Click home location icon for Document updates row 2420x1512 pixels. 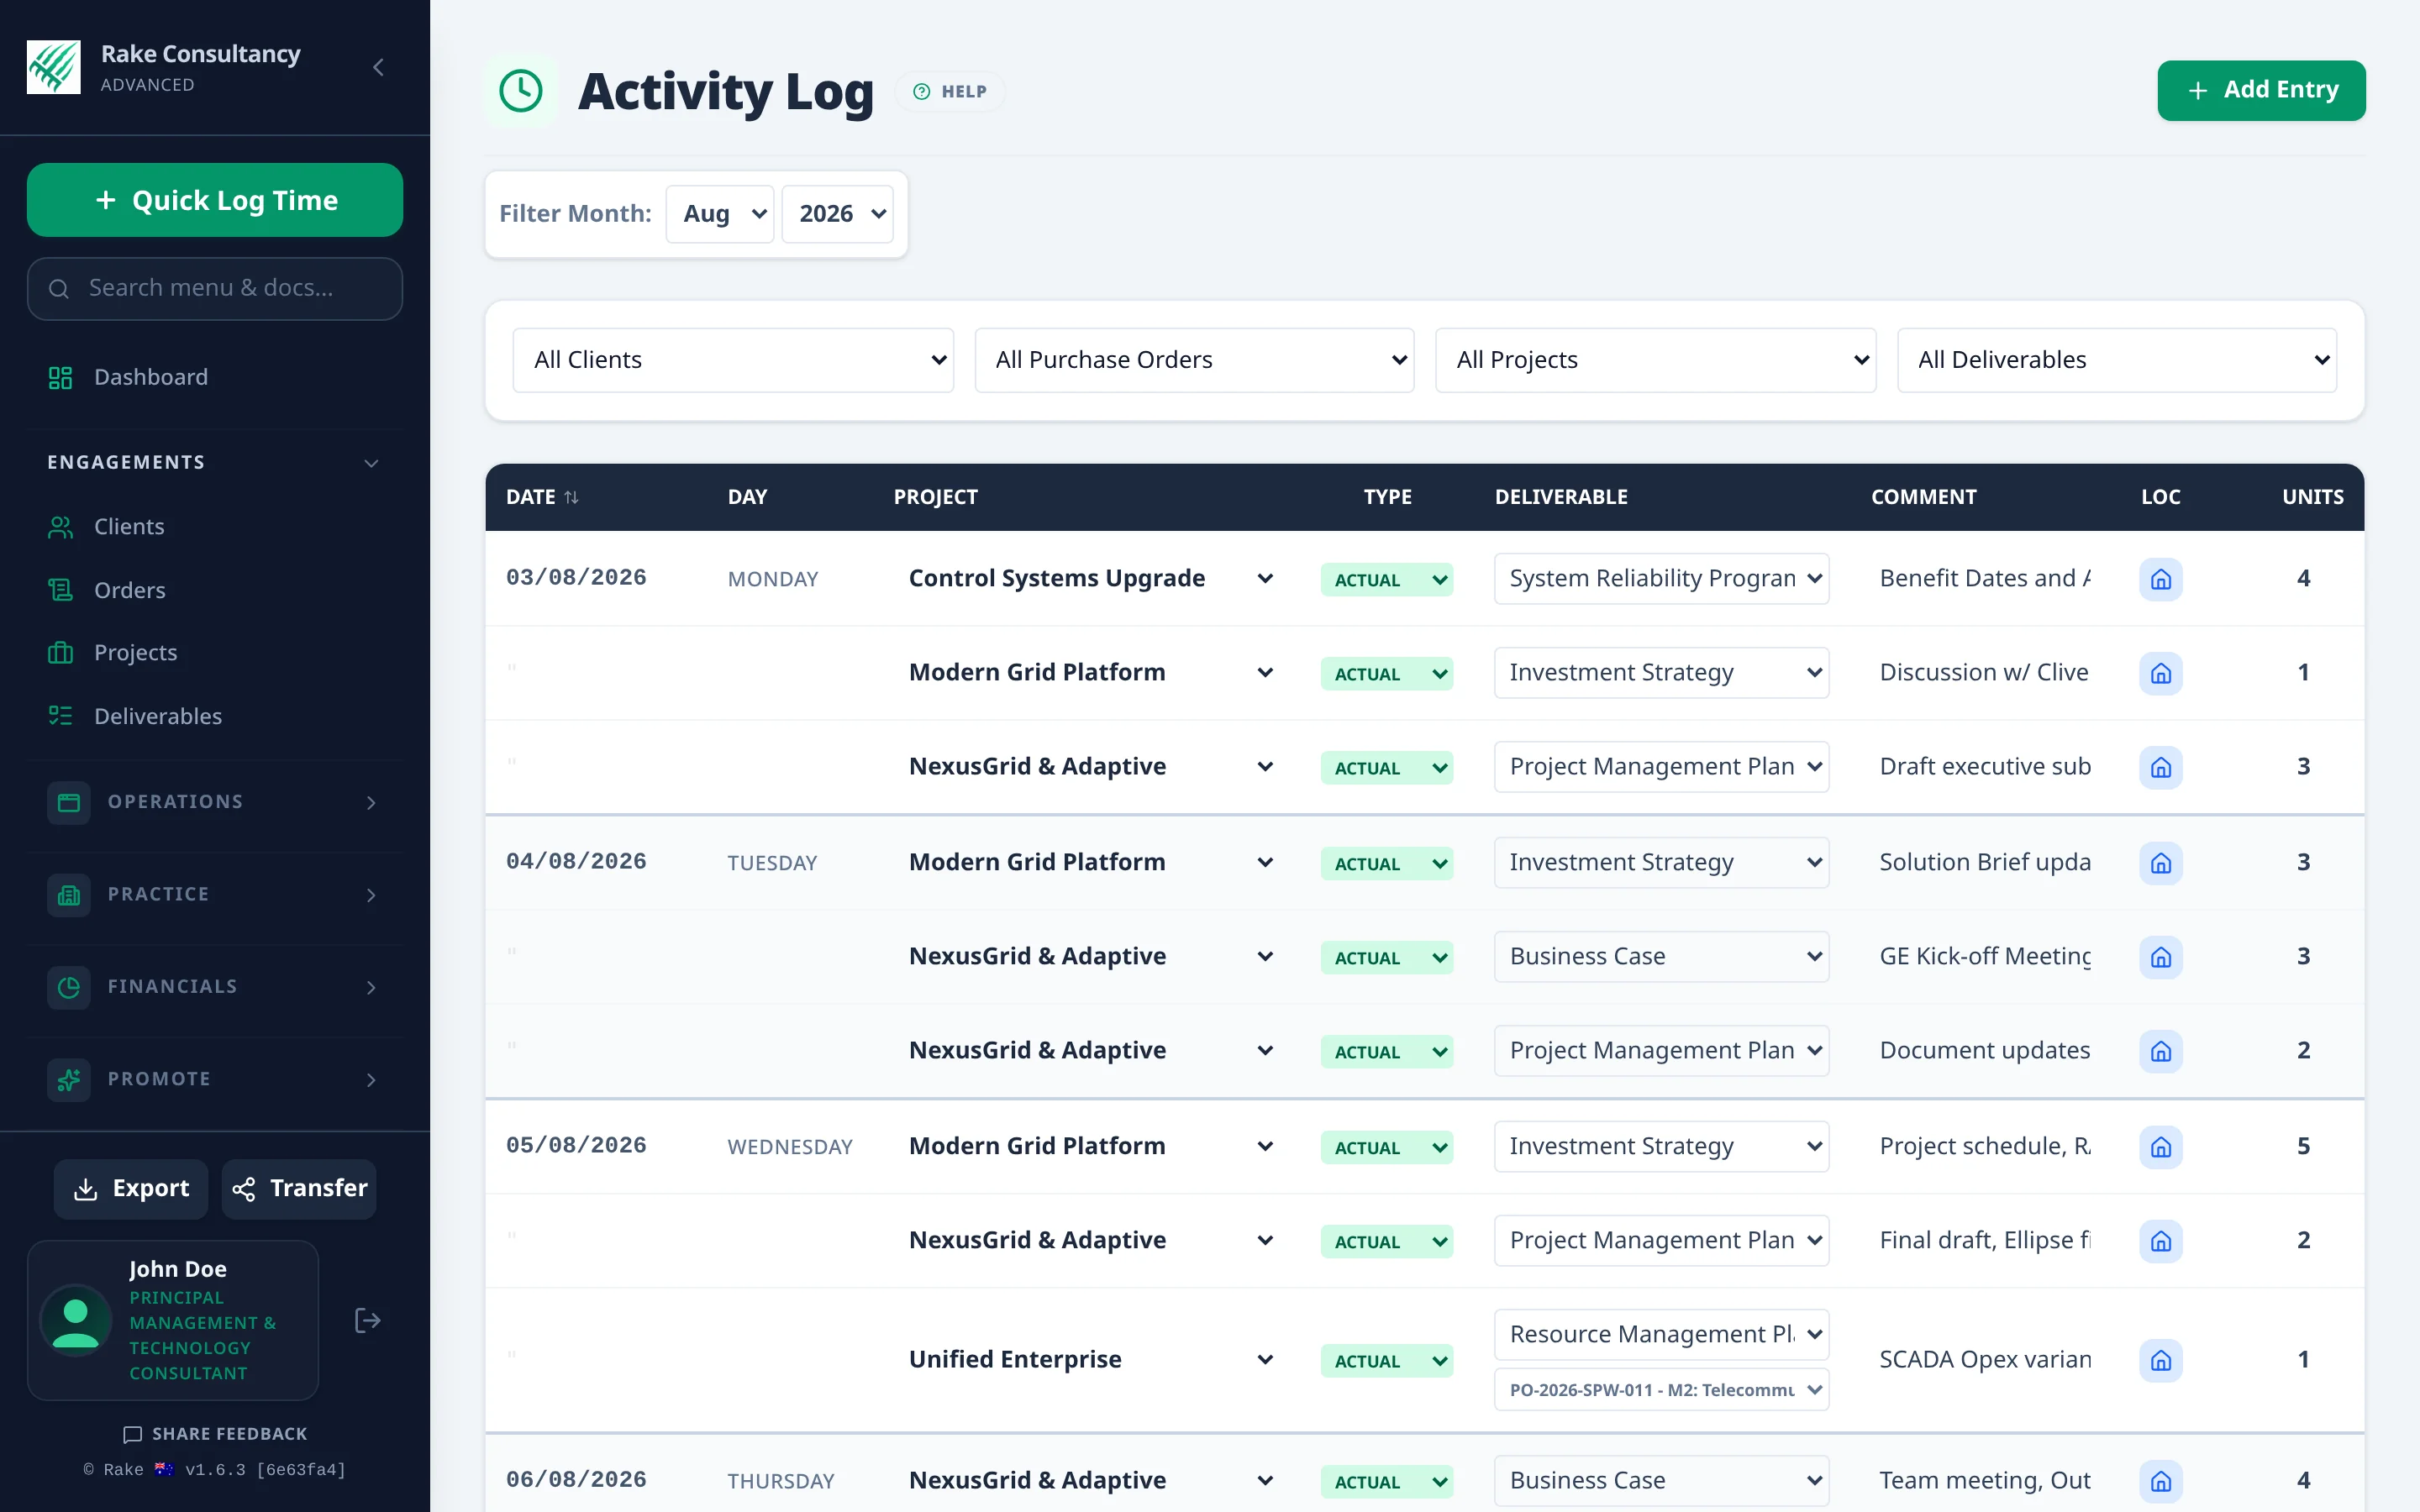click(x=2161, y=1051)
